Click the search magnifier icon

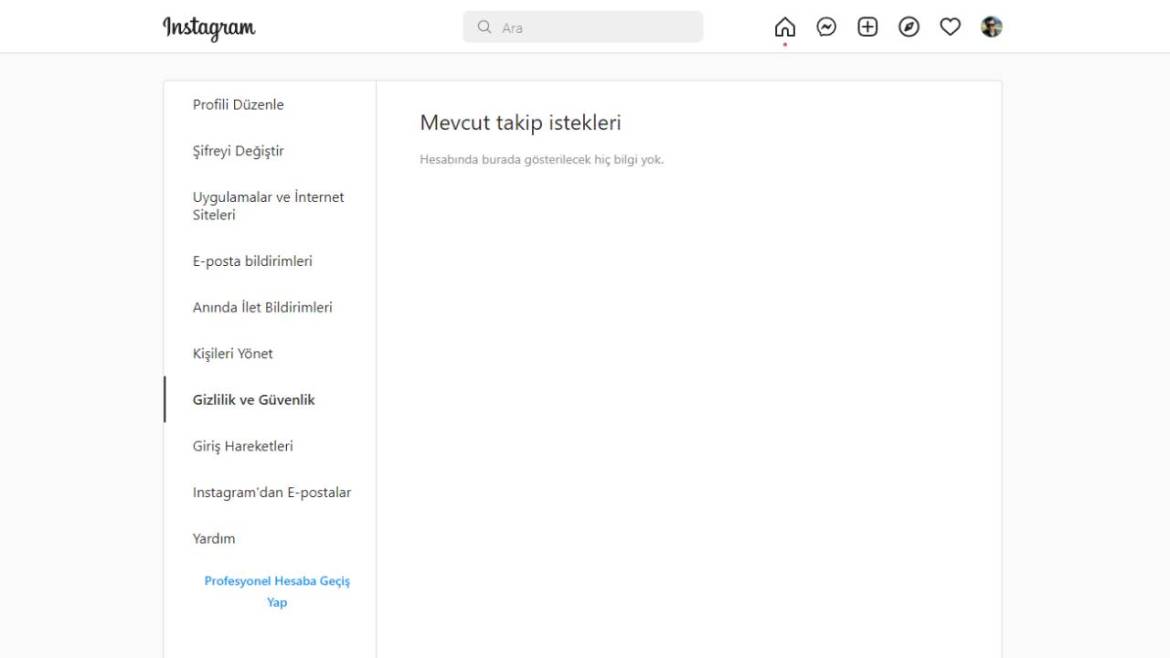point(484,27)
